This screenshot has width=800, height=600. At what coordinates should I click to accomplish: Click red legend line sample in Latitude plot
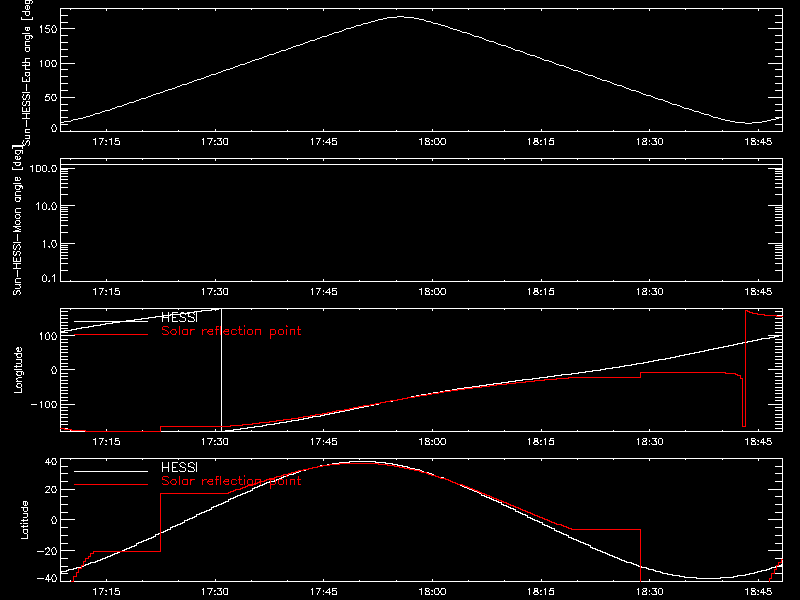[x=111, y=485]
